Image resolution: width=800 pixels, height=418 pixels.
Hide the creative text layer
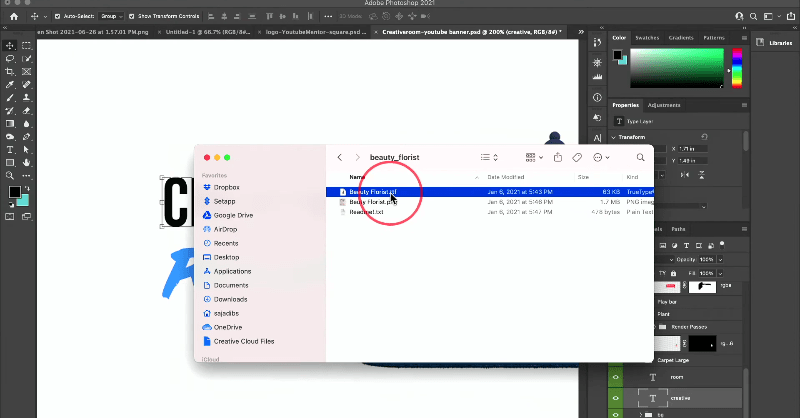click(615, 398)
